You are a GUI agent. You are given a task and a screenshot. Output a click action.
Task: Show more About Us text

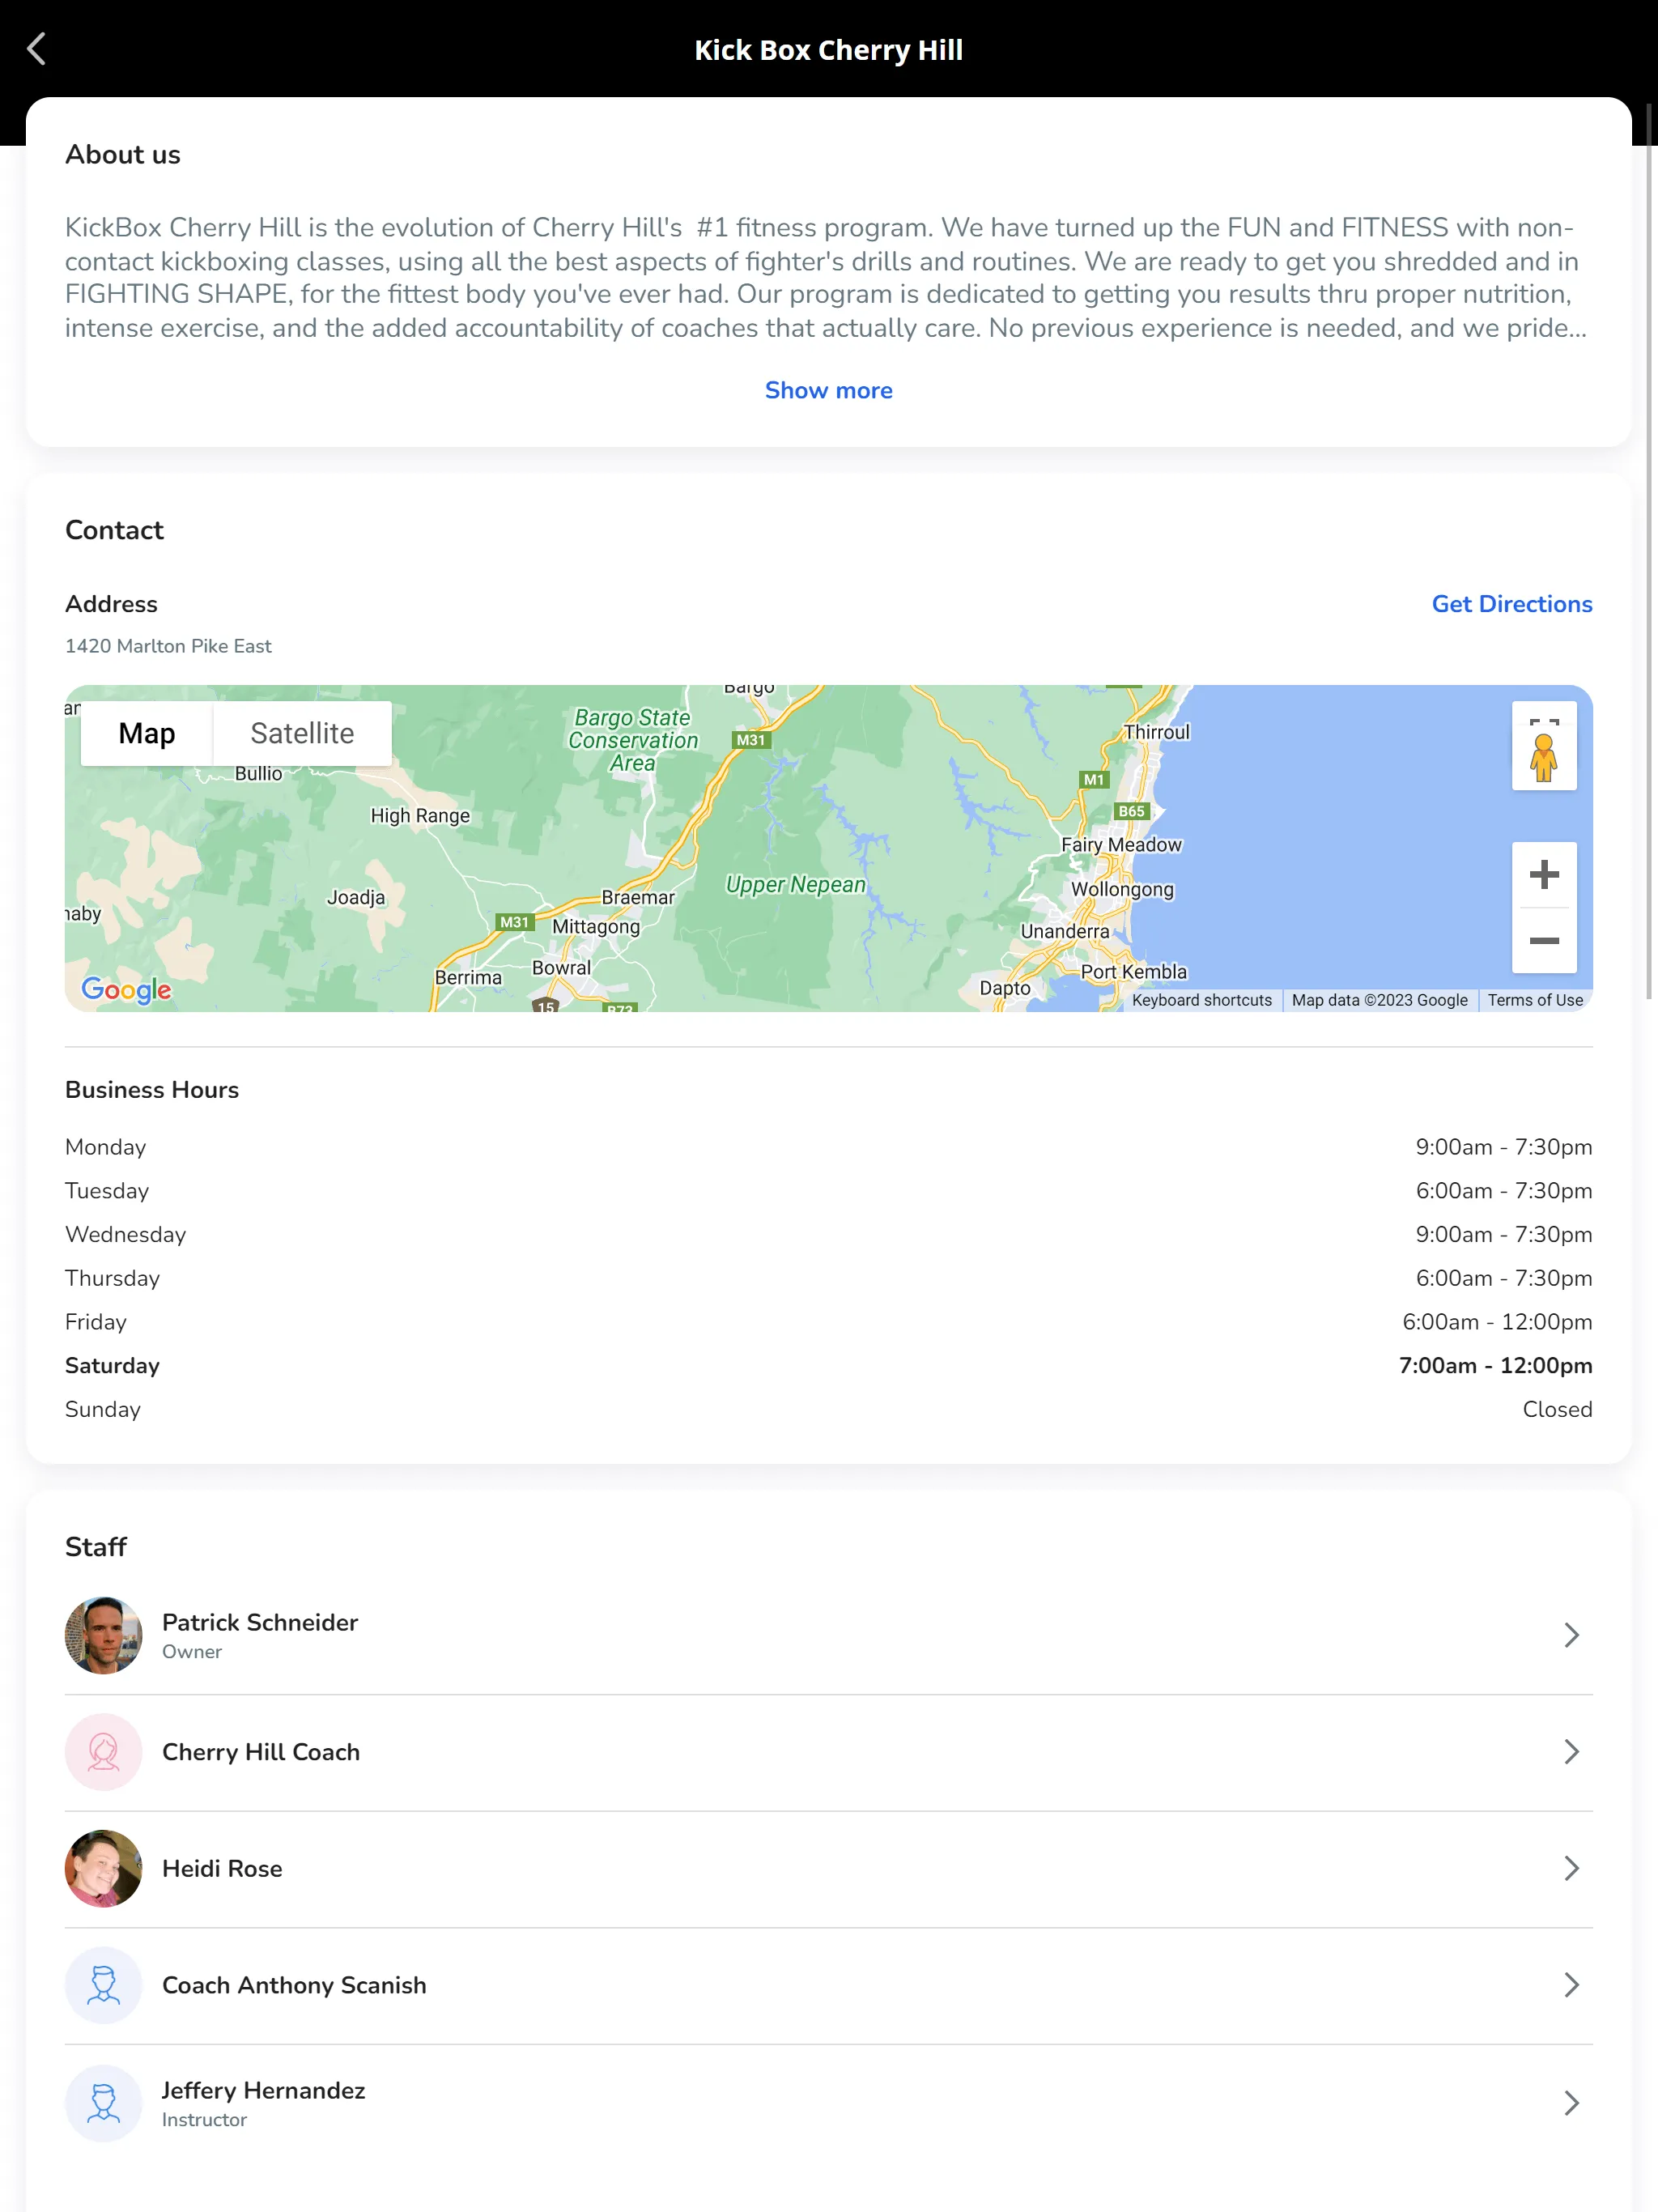pos(829,390)
